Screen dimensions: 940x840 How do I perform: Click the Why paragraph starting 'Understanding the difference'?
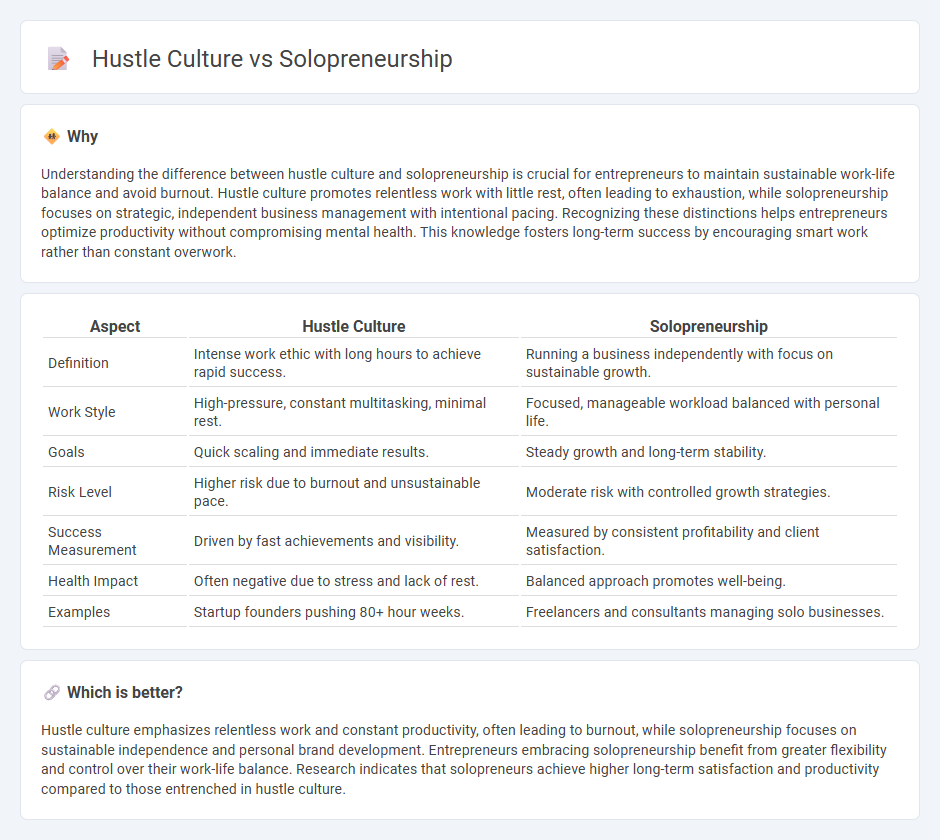pyautogui.click(x=468, y=213)
